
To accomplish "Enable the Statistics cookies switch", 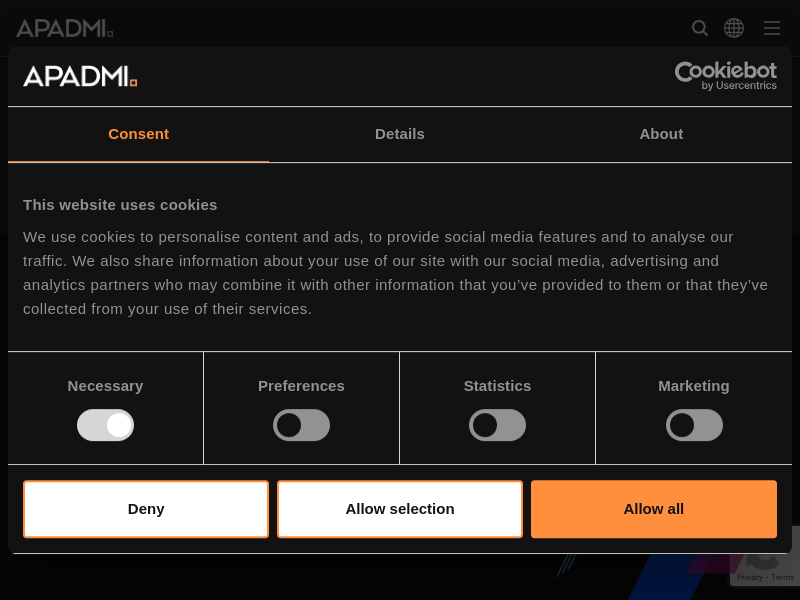I will 497,425.
